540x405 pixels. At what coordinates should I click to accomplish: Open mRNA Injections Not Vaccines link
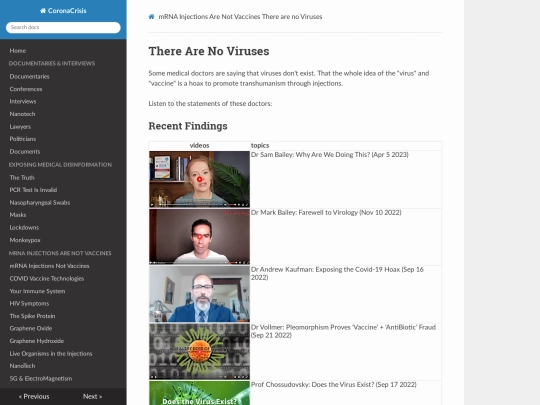pos(49,266)
